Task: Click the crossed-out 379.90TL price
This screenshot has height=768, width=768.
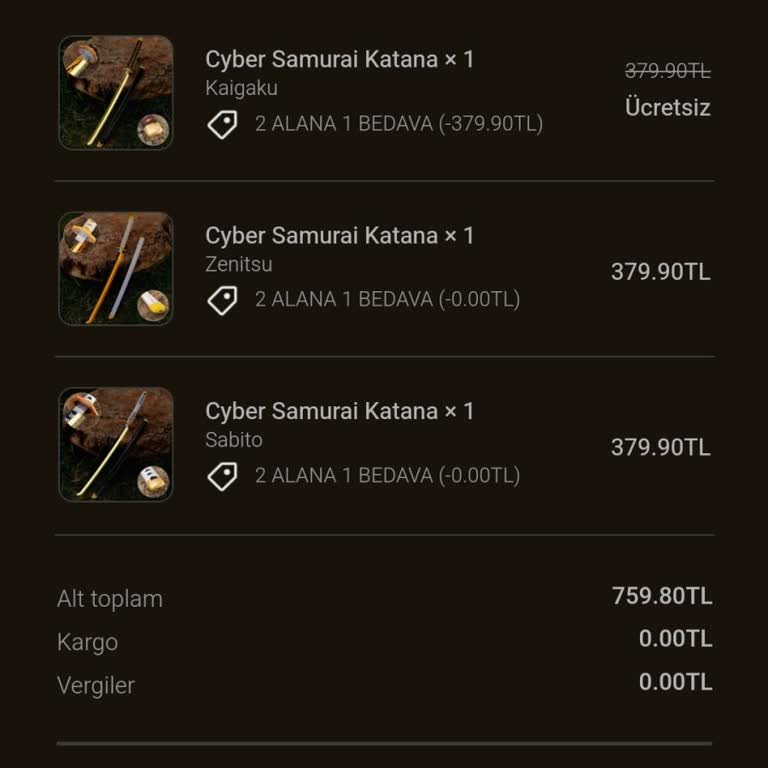Action: tap(667, 71)
